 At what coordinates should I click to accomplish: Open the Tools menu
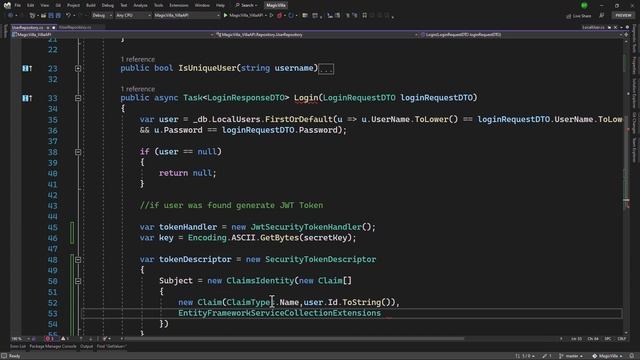click(x=158, y=5)
